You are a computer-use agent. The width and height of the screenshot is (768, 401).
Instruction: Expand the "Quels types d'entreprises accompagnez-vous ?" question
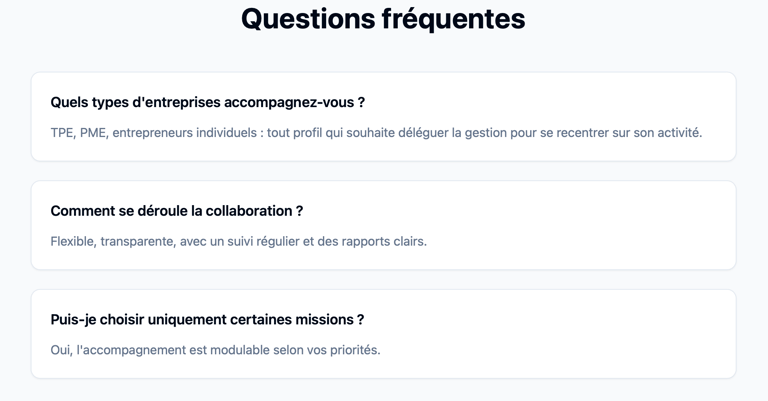[207, 102]
